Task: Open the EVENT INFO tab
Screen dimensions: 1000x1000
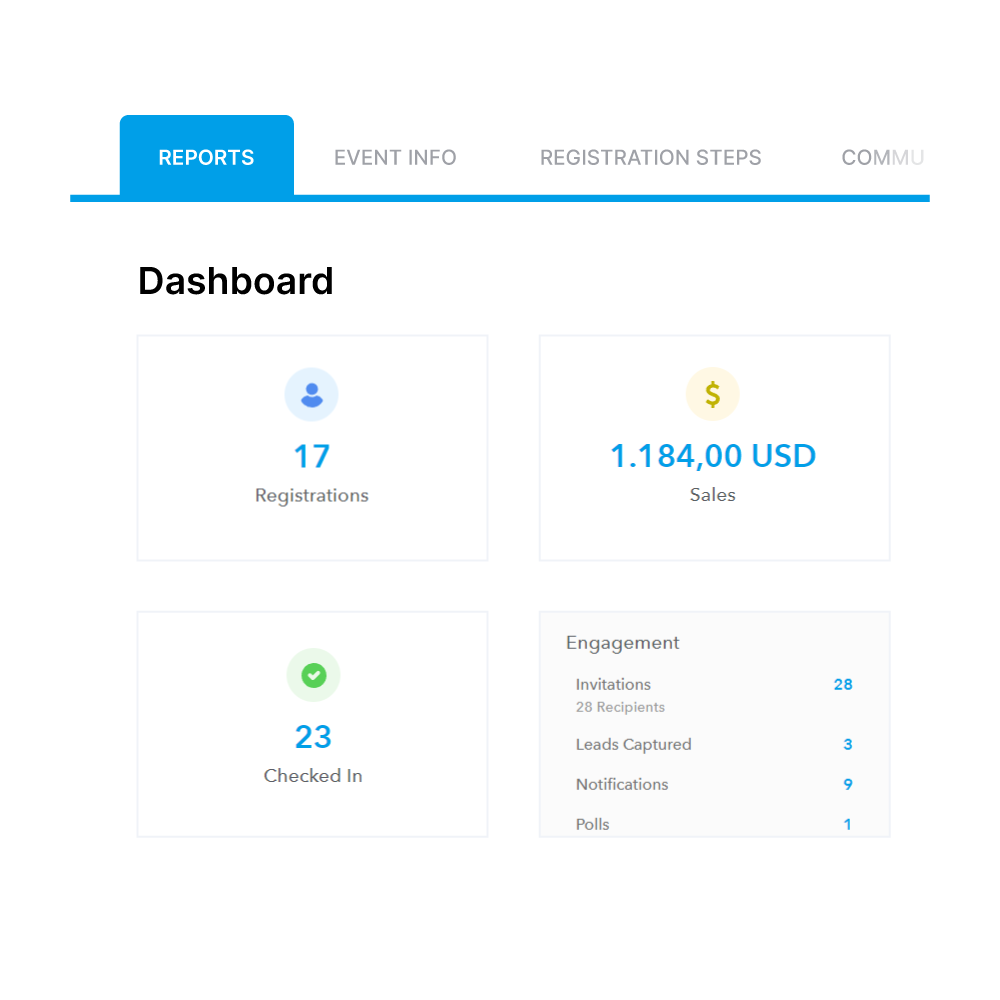Action: point(395,157)
